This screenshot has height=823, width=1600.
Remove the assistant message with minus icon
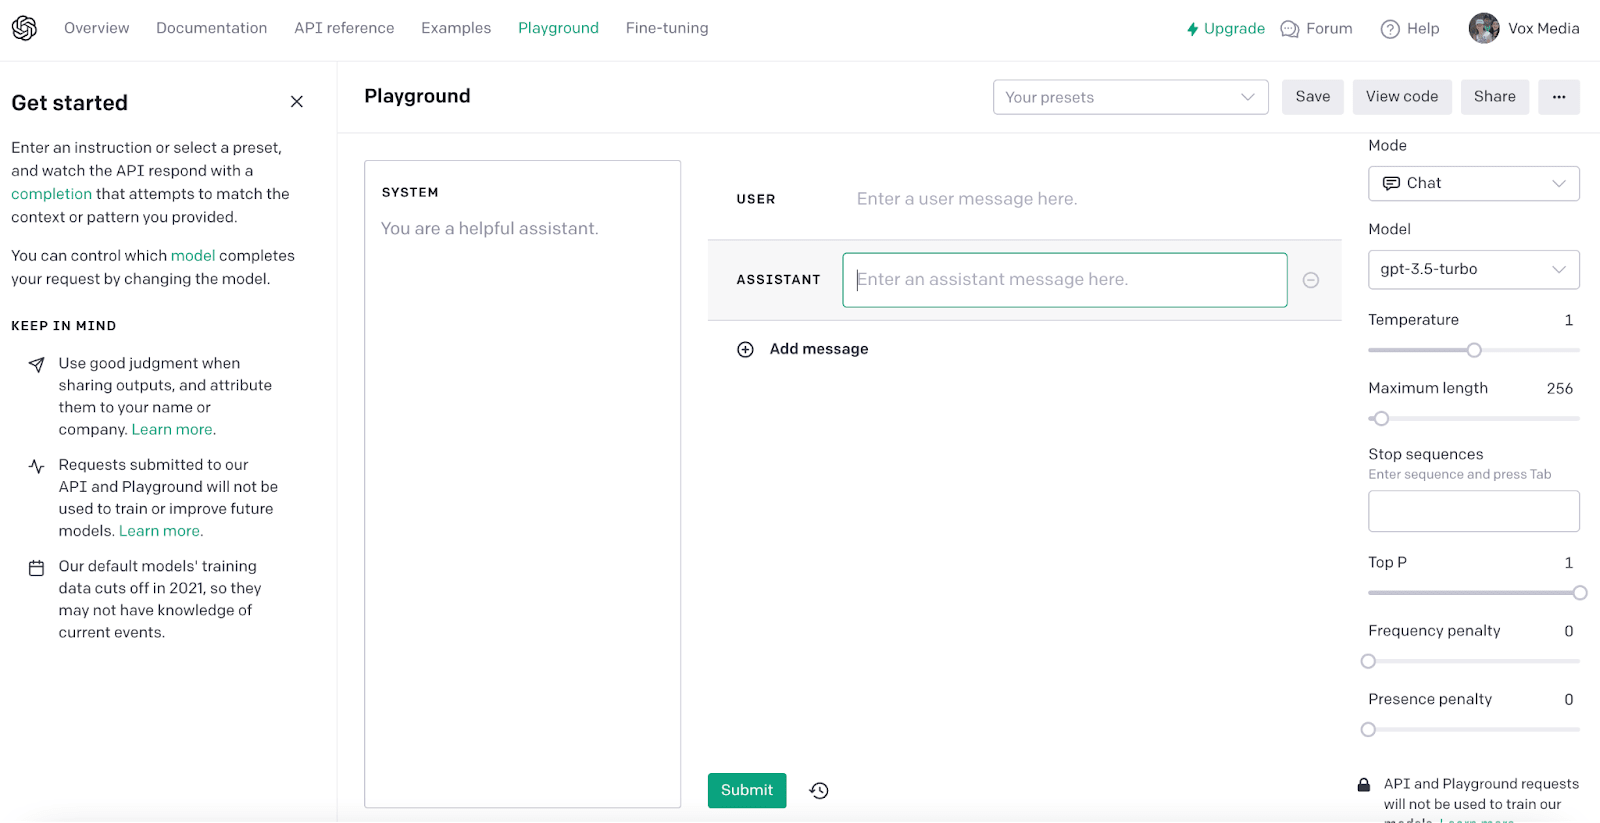pos(1311,280)
